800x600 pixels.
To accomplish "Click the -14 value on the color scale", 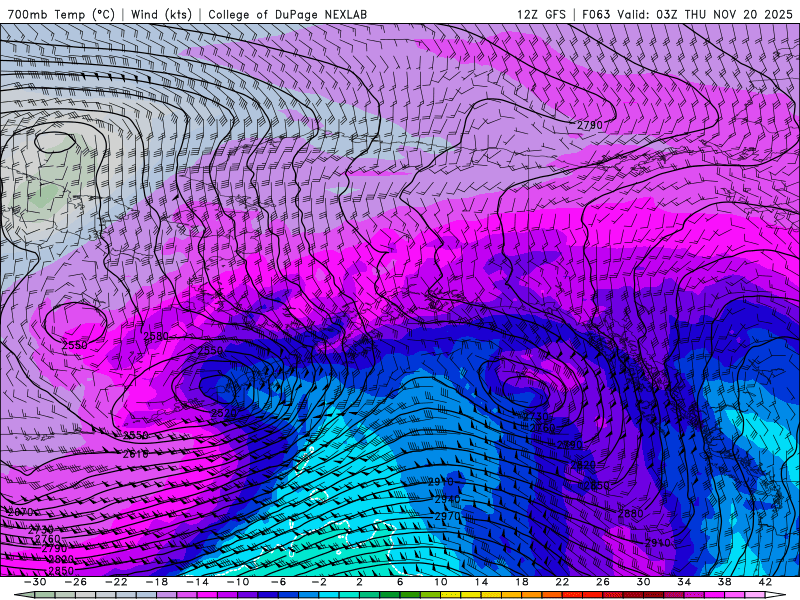I will click(197, 582).
